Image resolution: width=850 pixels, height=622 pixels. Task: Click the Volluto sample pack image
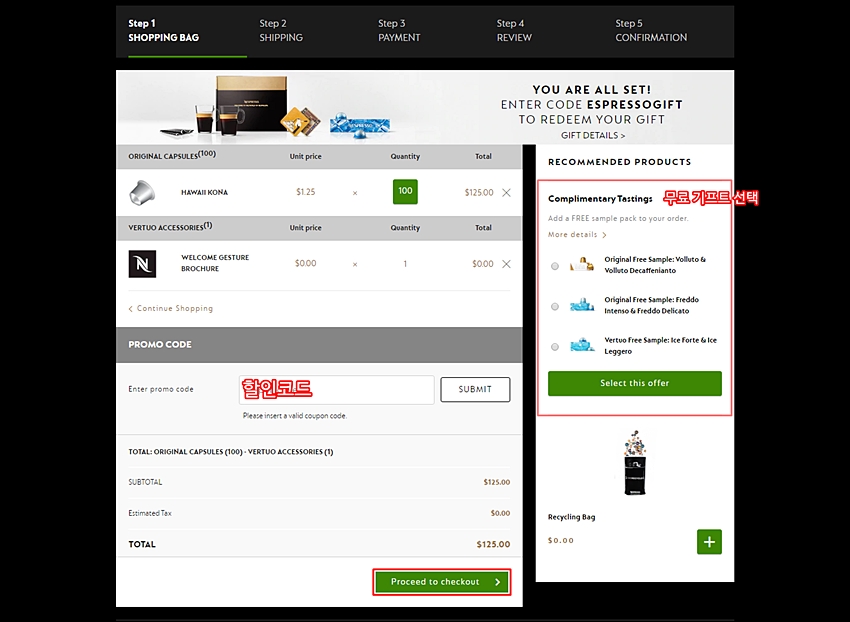pyautogui.click(x=582, y=265)
